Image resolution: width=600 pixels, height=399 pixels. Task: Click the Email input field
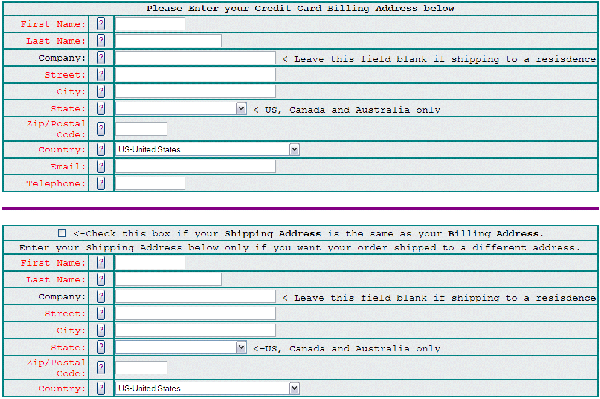point(195,166)
